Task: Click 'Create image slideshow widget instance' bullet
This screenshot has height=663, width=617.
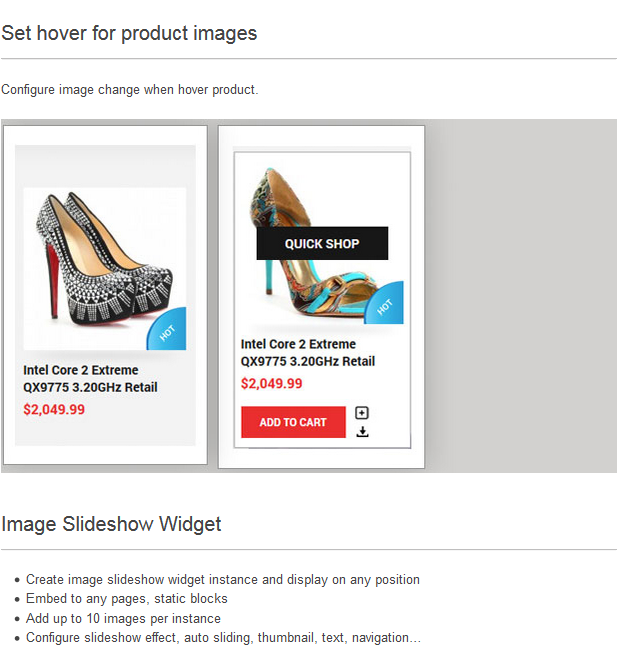Action: click(x=222, y=580)
